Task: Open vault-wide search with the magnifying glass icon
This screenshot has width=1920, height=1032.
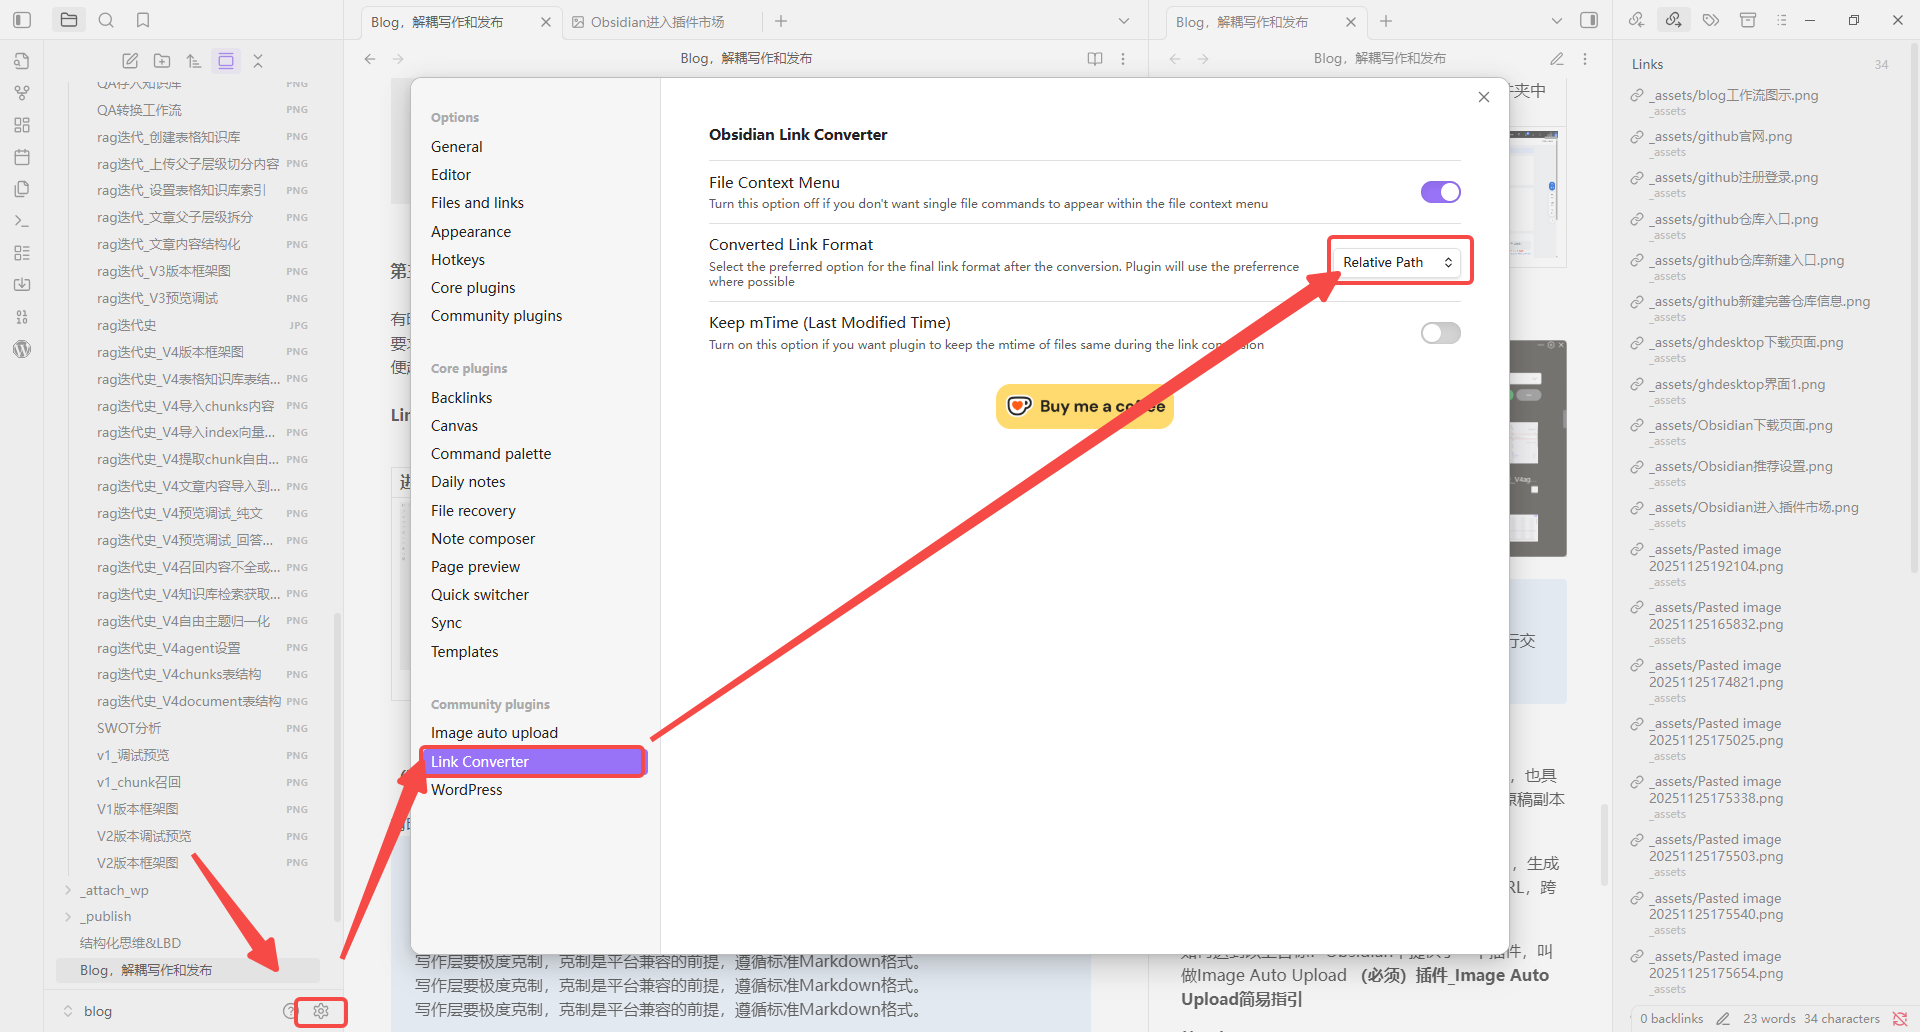Action: point(105,19)
